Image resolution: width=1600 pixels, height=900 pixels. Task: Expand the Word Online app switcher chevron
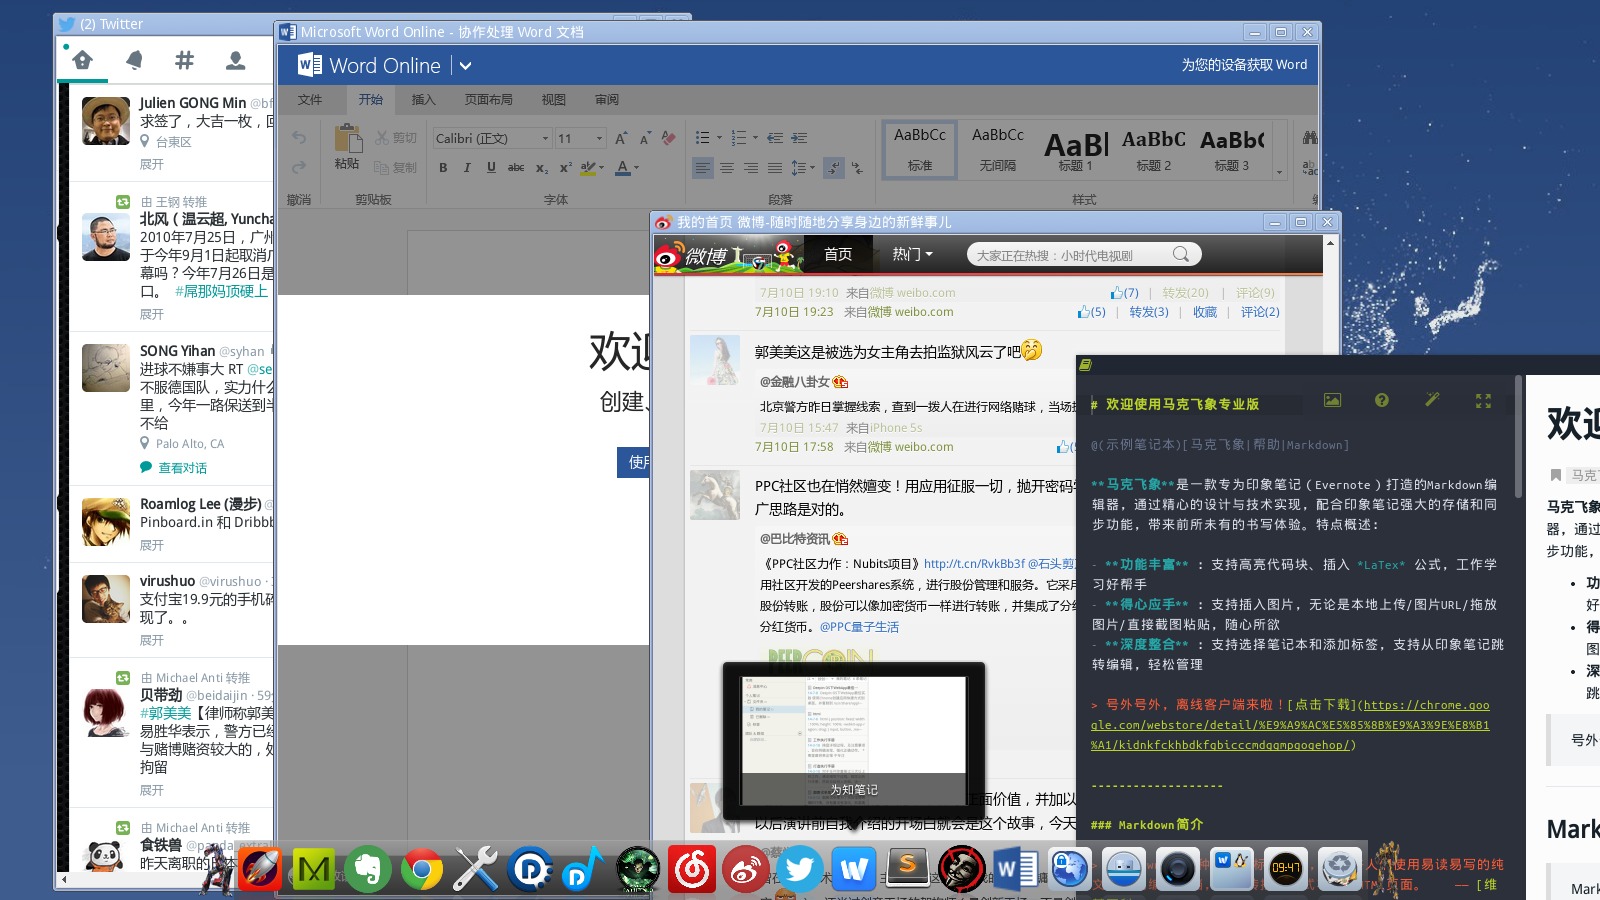pyautogui.click(x=465, y=66)
